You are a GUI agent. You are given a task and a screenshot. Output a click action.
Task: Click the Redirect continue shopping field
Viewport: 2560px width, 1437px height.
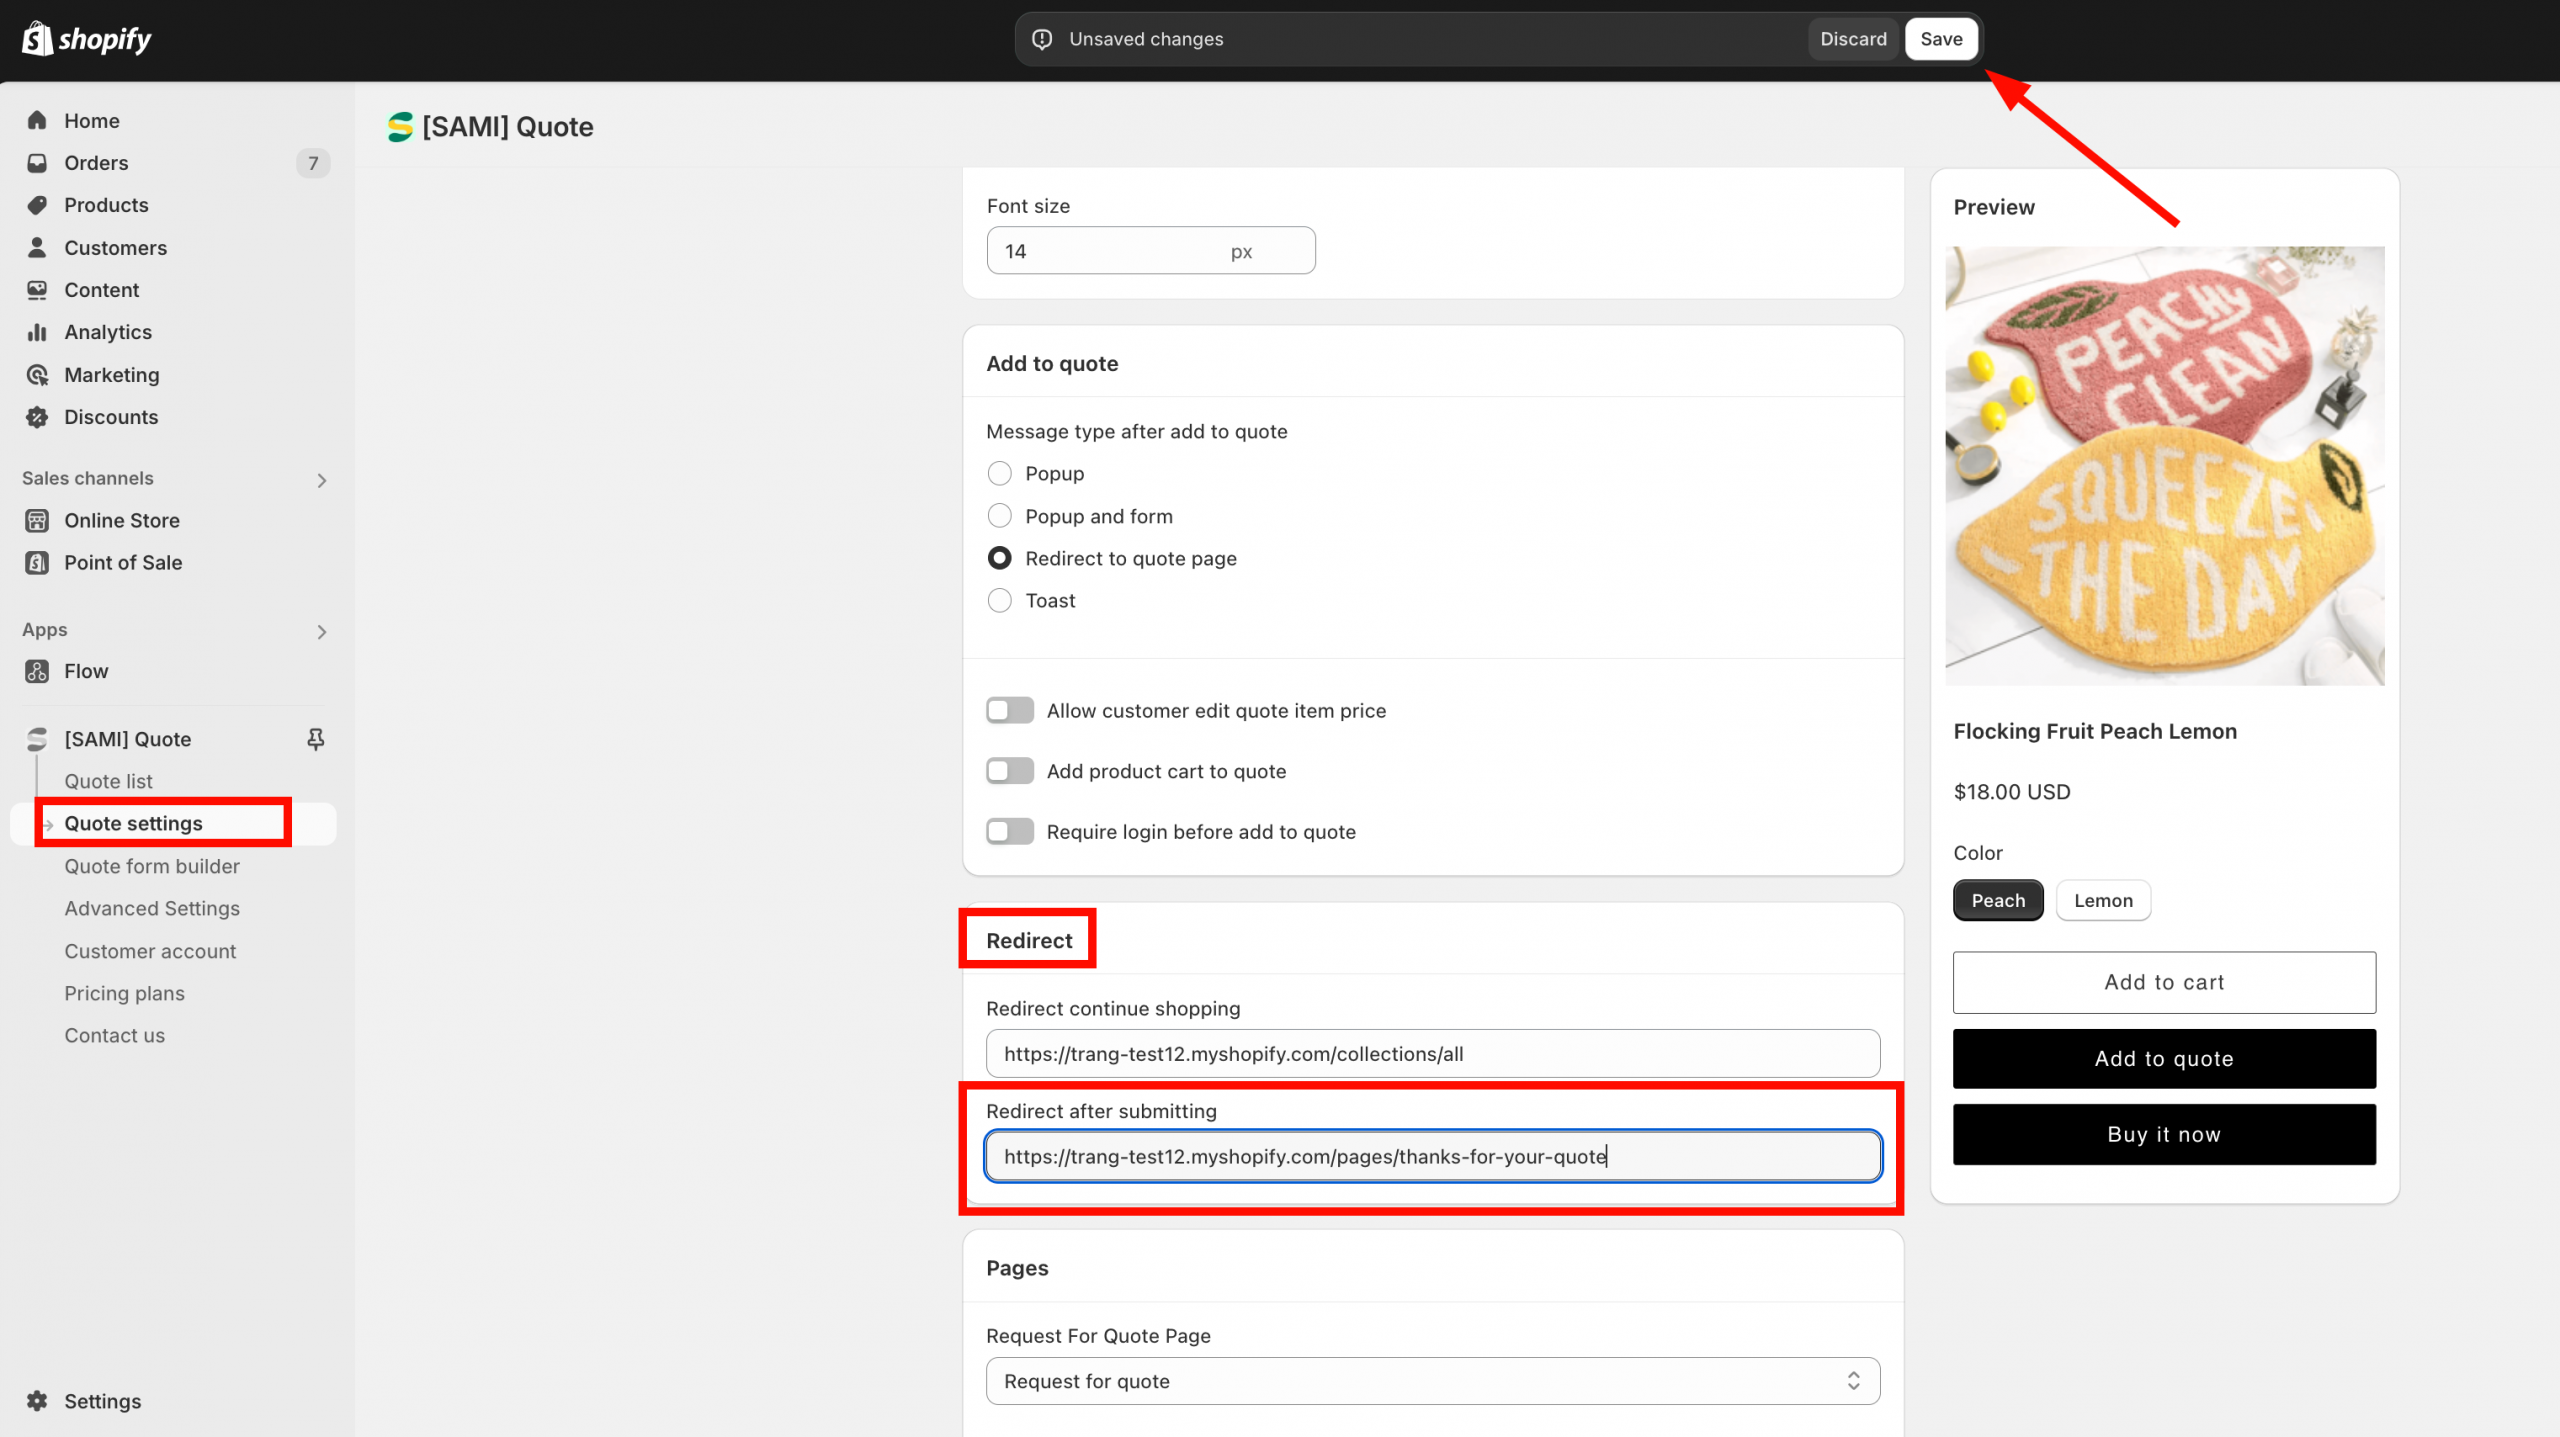(x=1432, y=1053)
